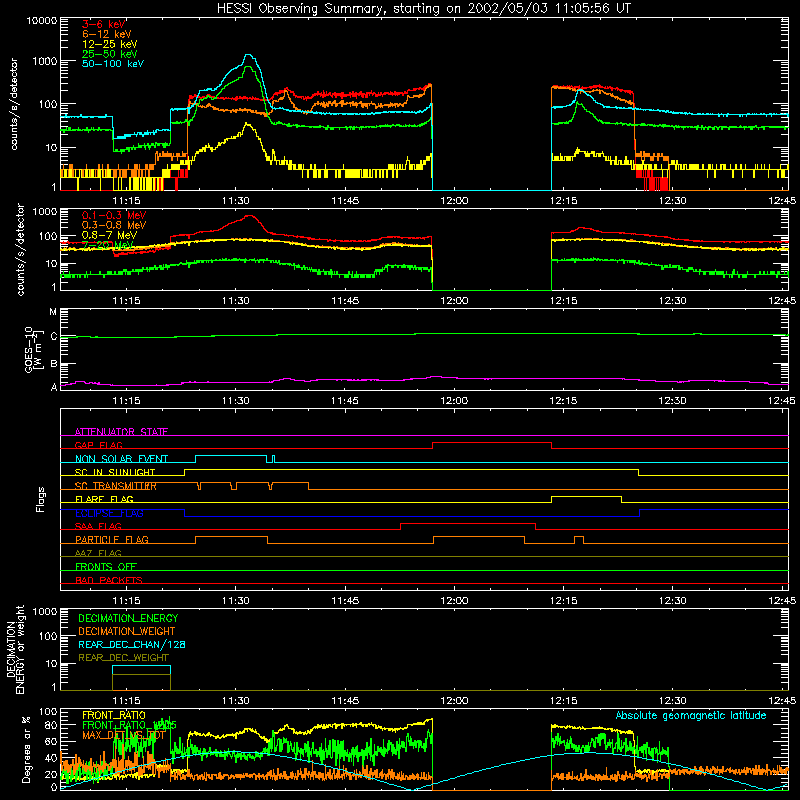Click the REAR_DEC_WEIGHT legend entry
This screenshot has height=800, width=800.
coord(123,658)
